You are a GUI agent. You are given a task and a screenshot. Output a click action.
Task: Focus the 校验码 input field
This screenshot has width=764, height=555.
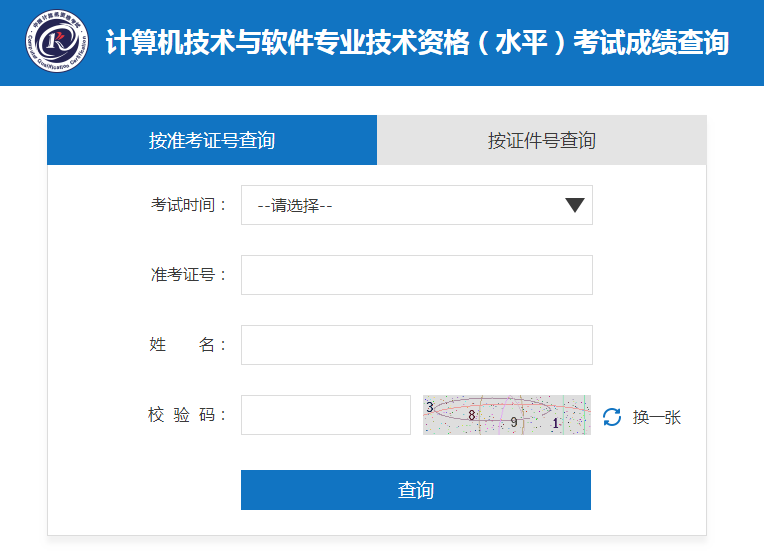325,415
